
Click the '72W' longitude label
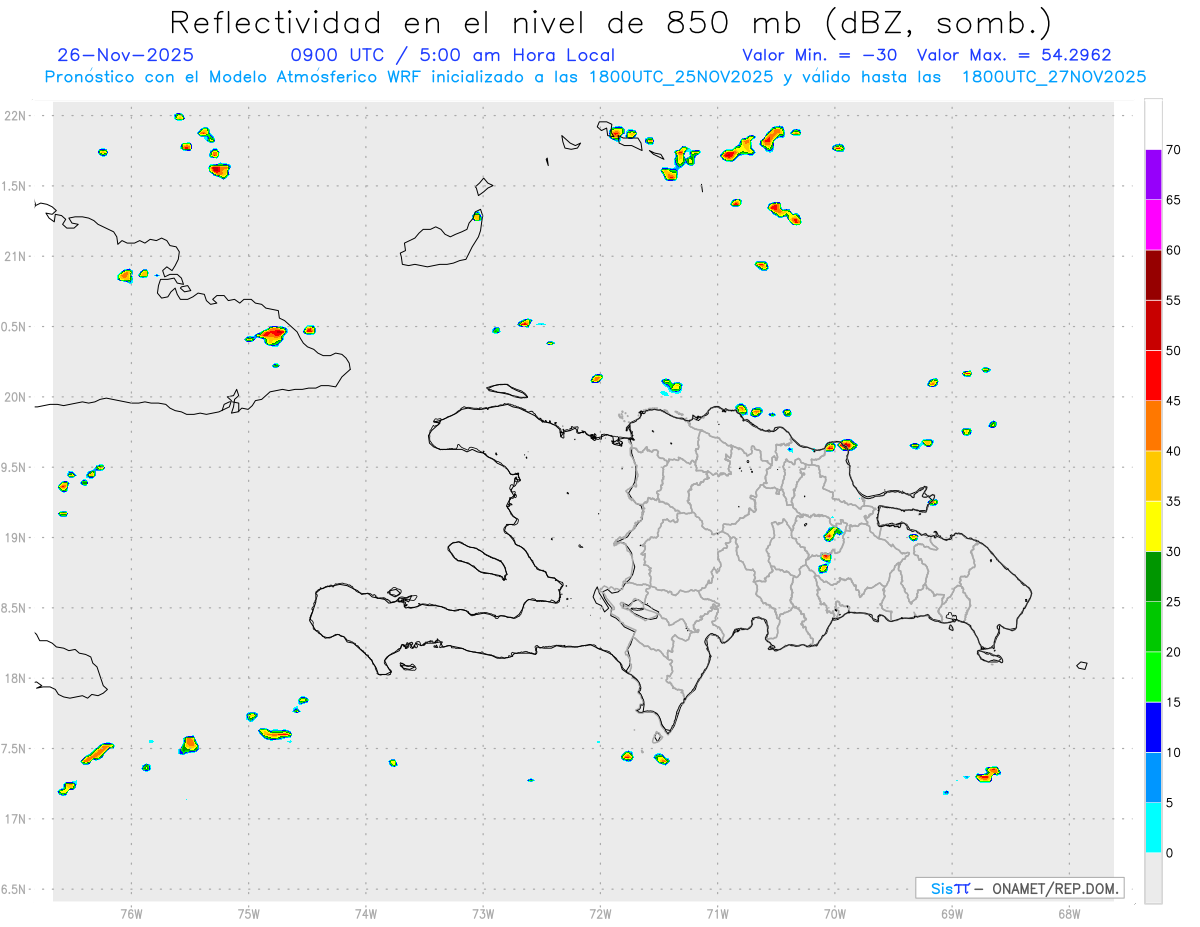[600, 914]
